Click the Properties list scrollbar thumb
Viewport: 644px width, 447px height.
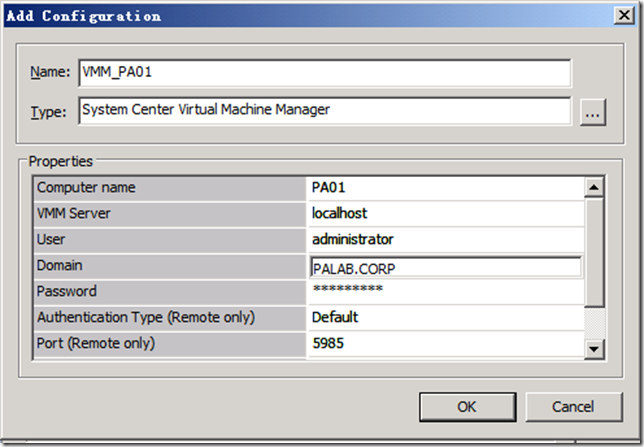click(x=593, y=252)
